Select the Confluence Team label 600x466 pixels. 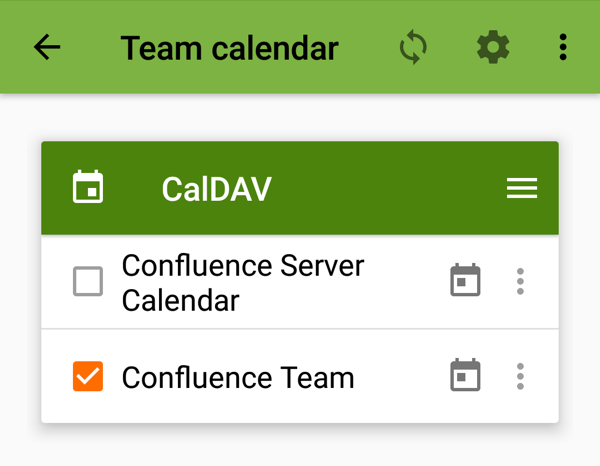(x=238, y=377)
